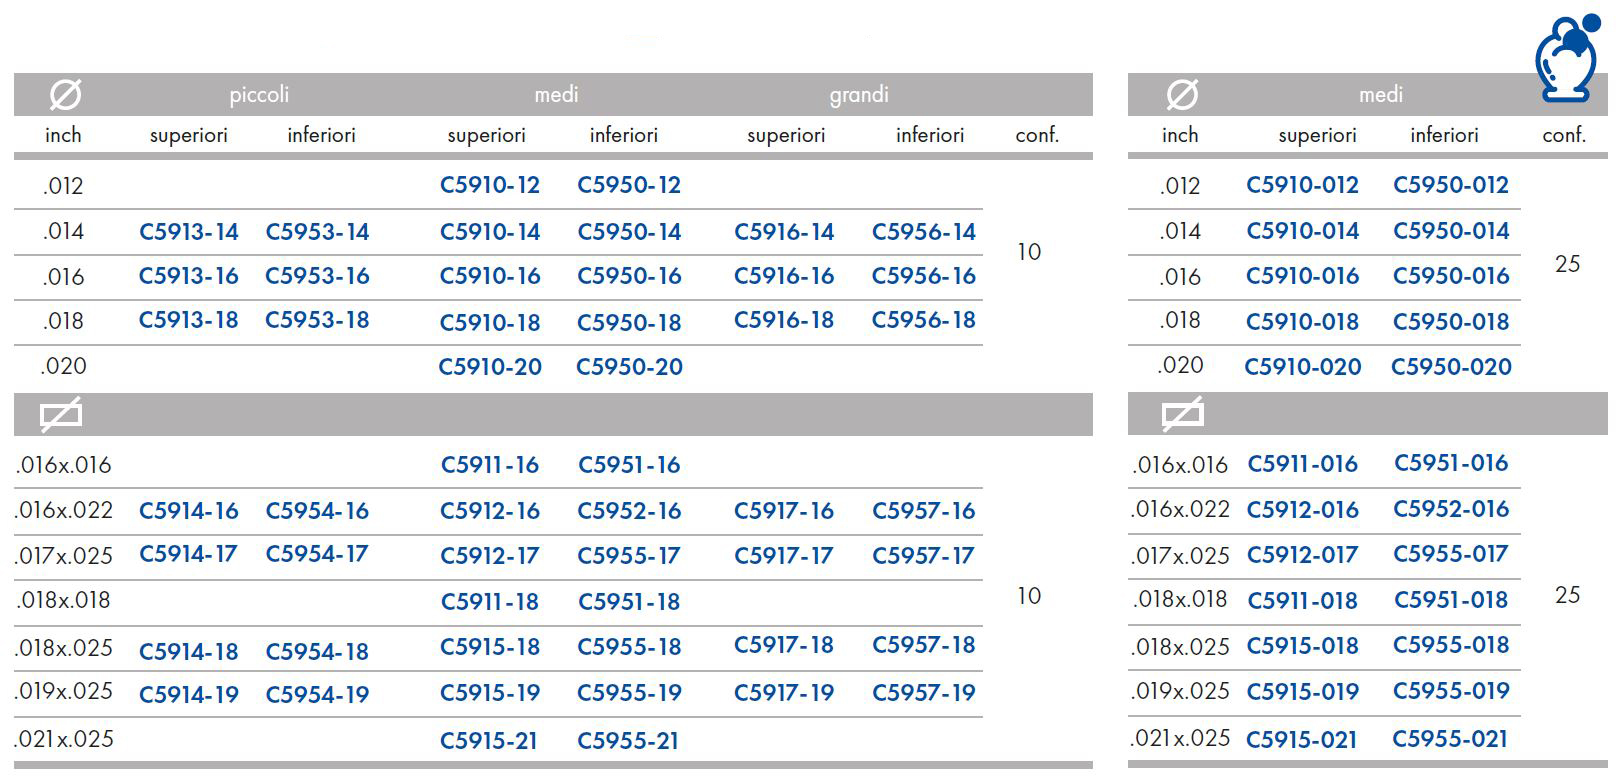Open product code C5912-017
This screenshot has height=781, width=1623.
click(x=1302, y=555)
